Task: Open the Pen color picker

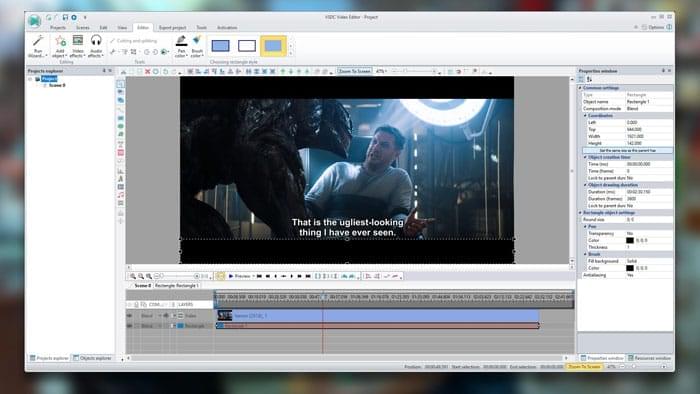Action: click(x=181, y=46)
